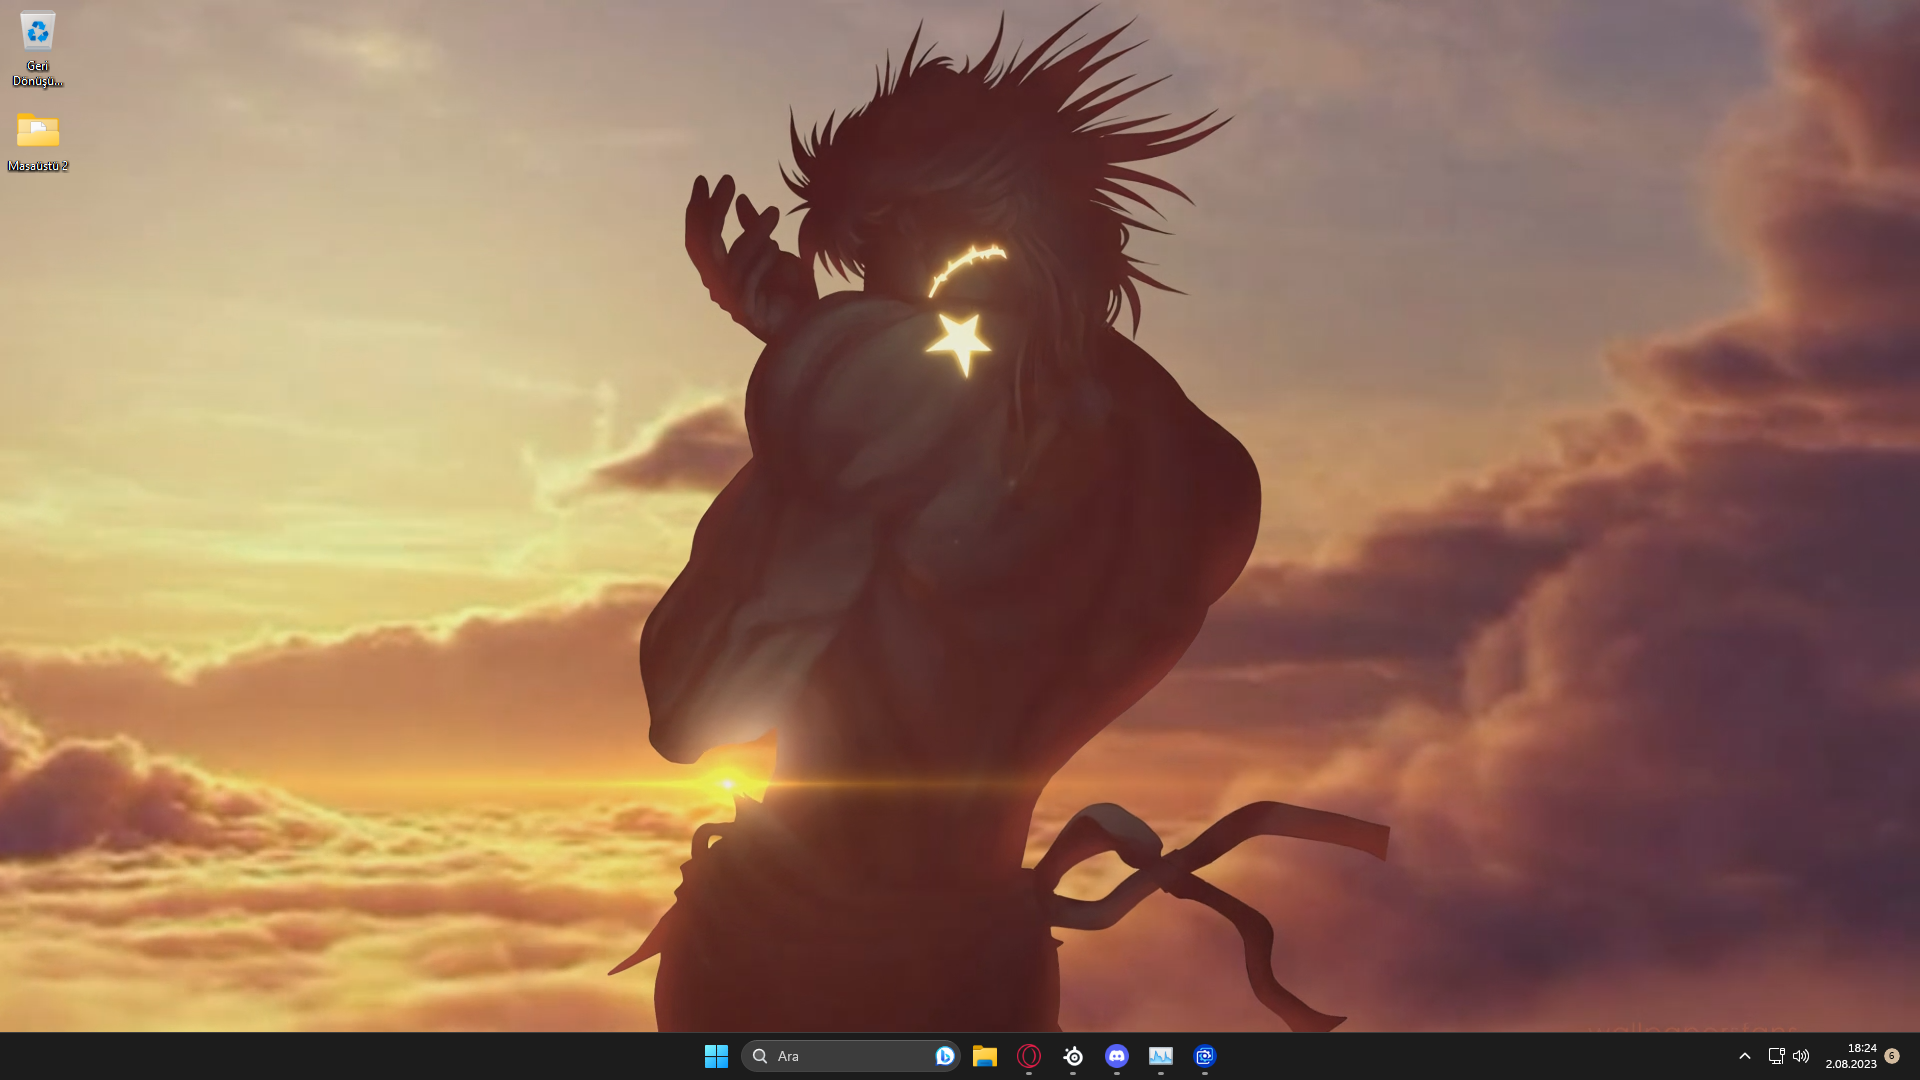Open the performance monitor graph app

click(1161, 1056)
